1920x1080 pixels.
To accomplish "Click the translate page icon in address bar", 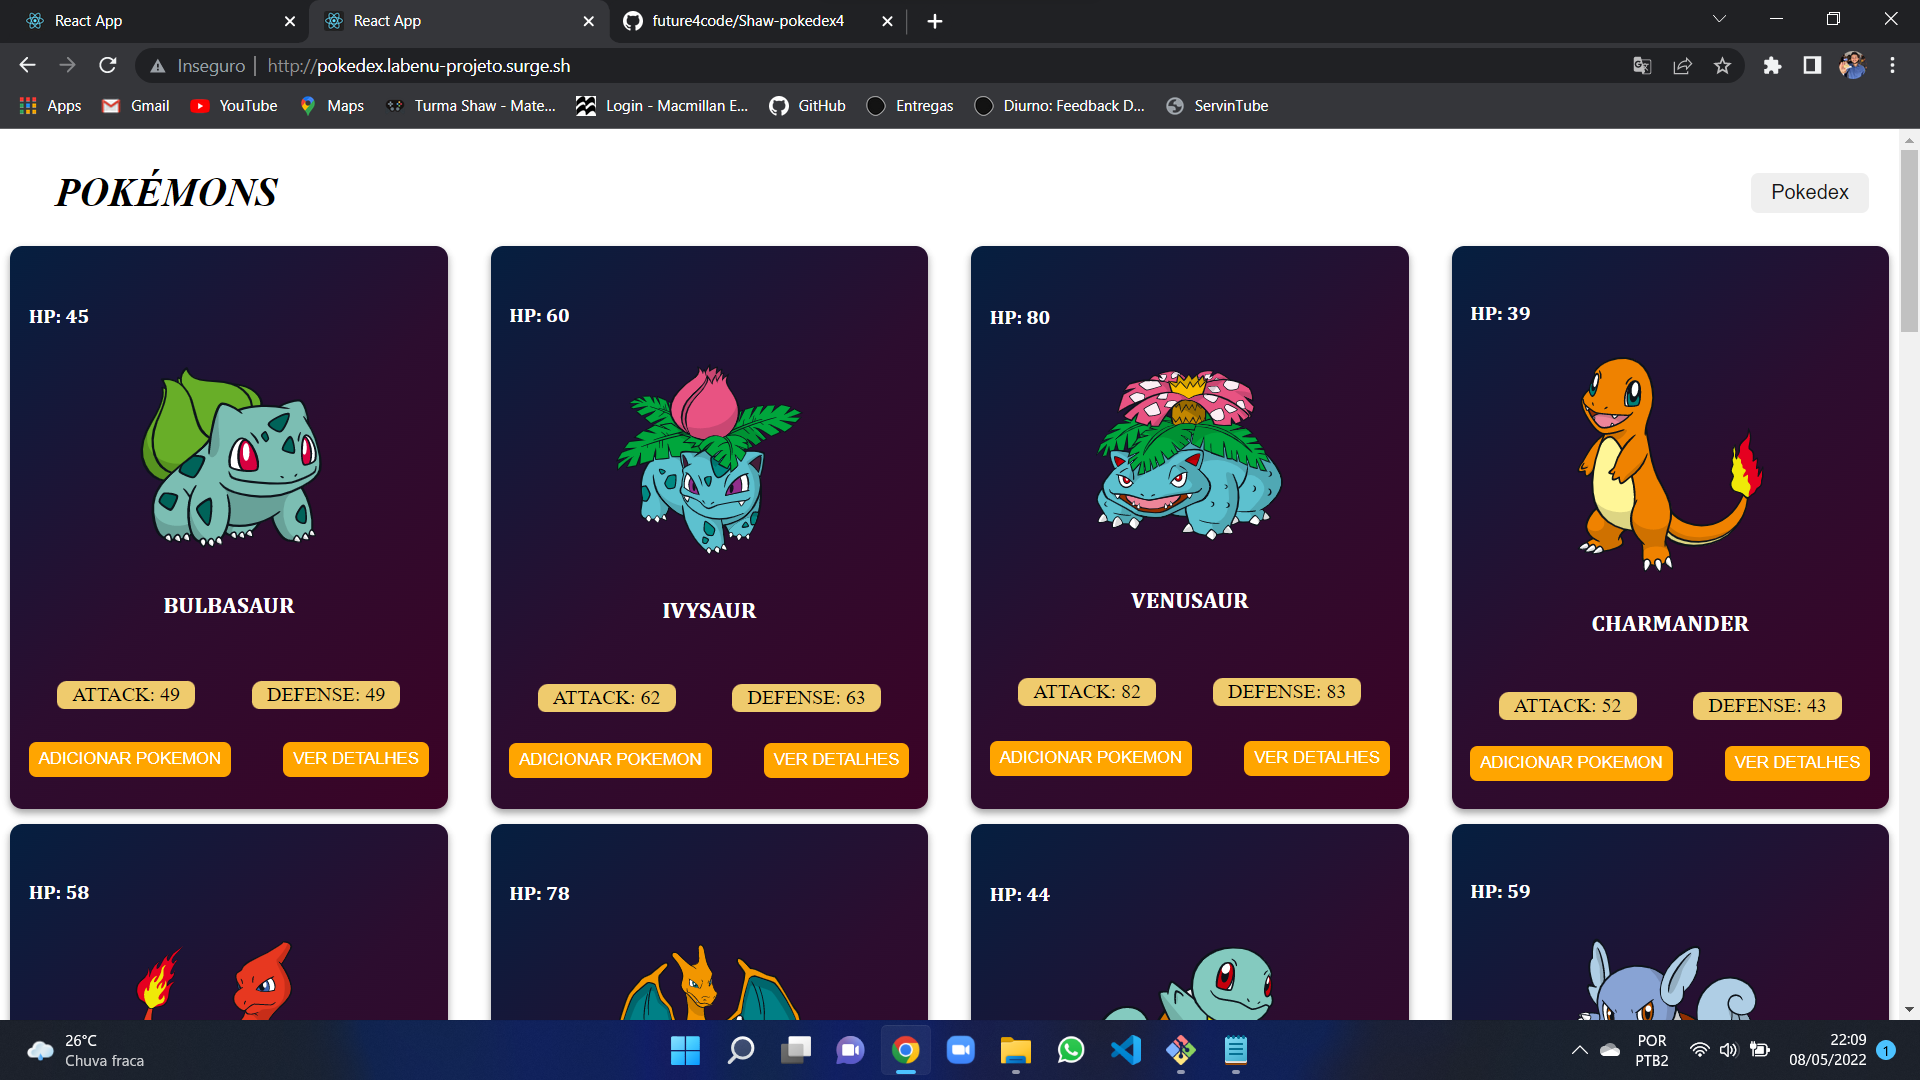I will [x=1641, y=65].
